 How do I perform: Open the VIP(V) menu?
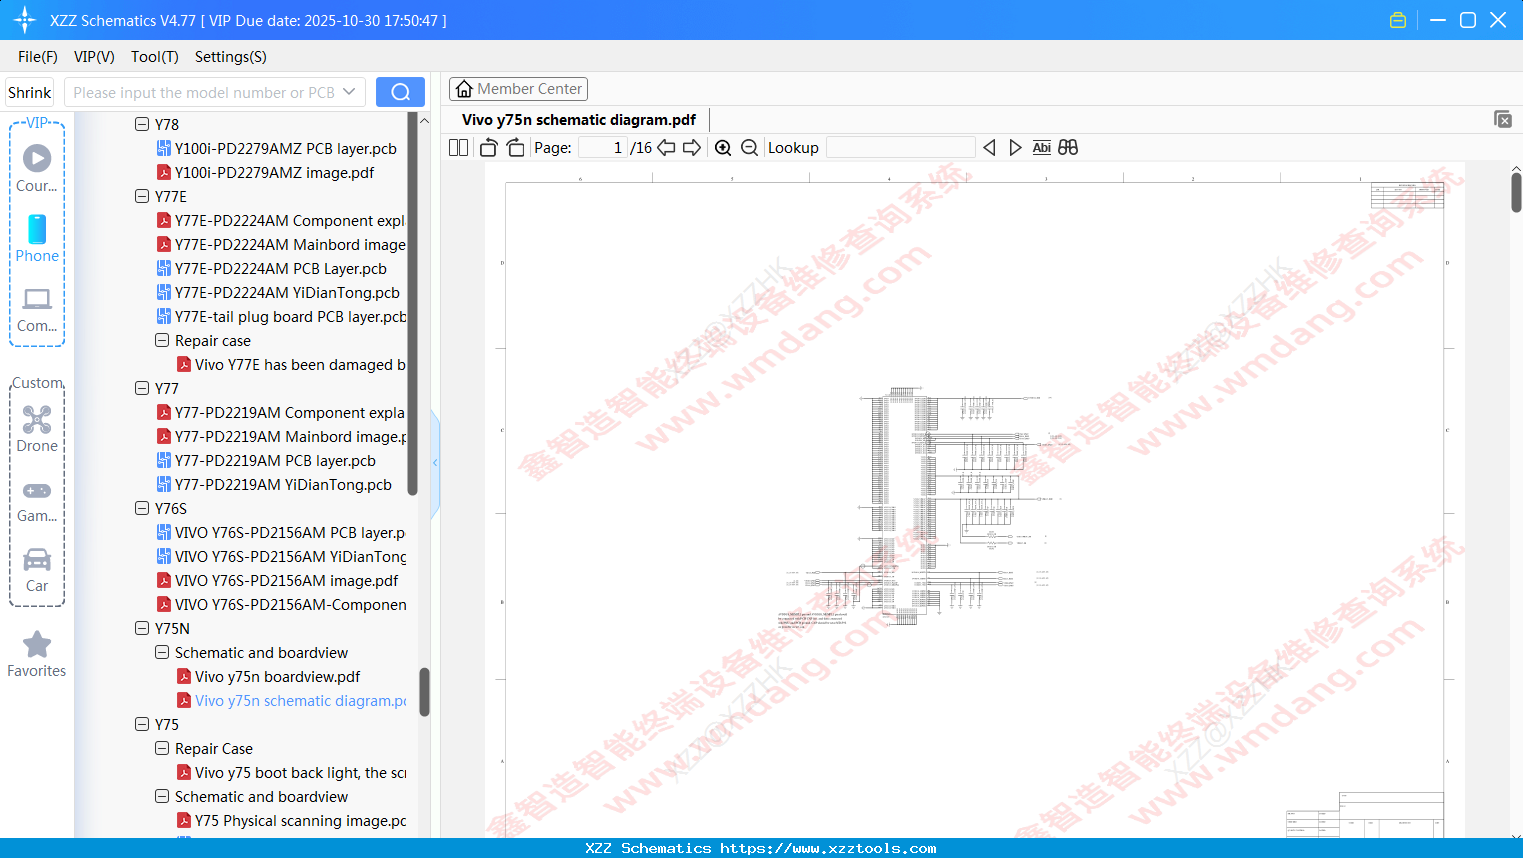coord(94,57)
